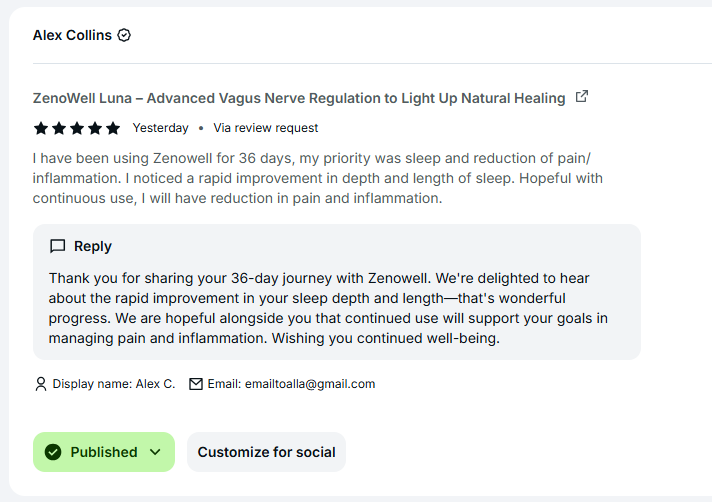The height and width of the screenshot is (502, 712).
Task: Click the green checkmark in the Published button
Action: (53, 452)
